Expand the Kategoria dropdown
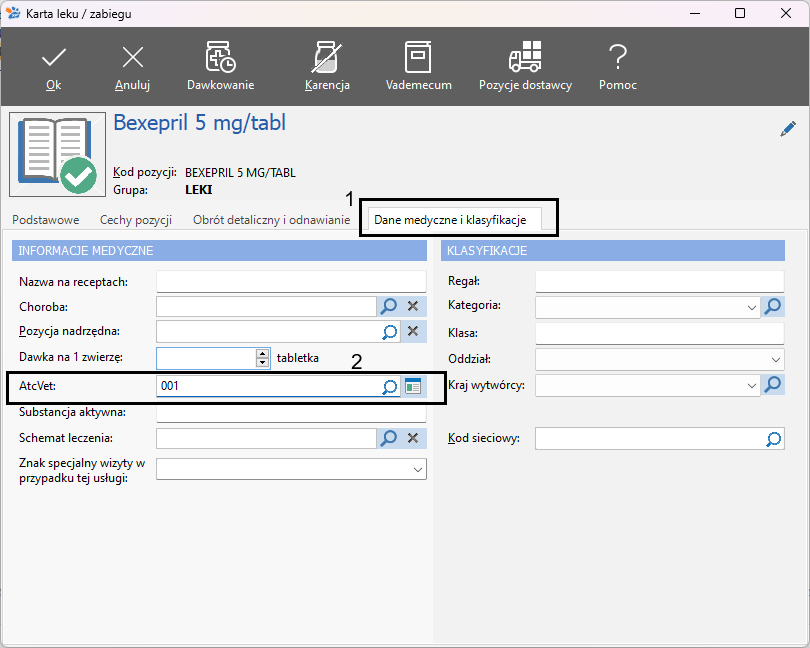The image size is (810, 648). pyautogui.click(x=752, y=307)
